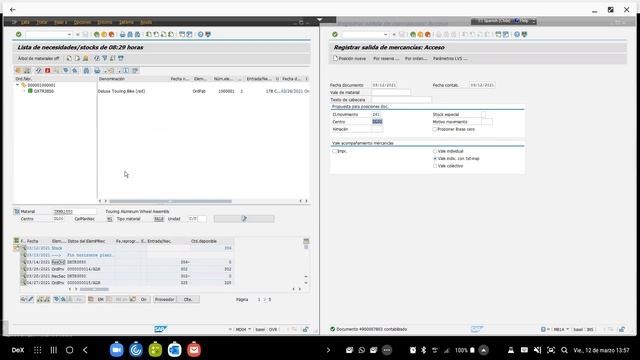Viewport: 640px width, 360px height.
Task: Click Print icon in stock list toolbar
Action: pos(122,34)
